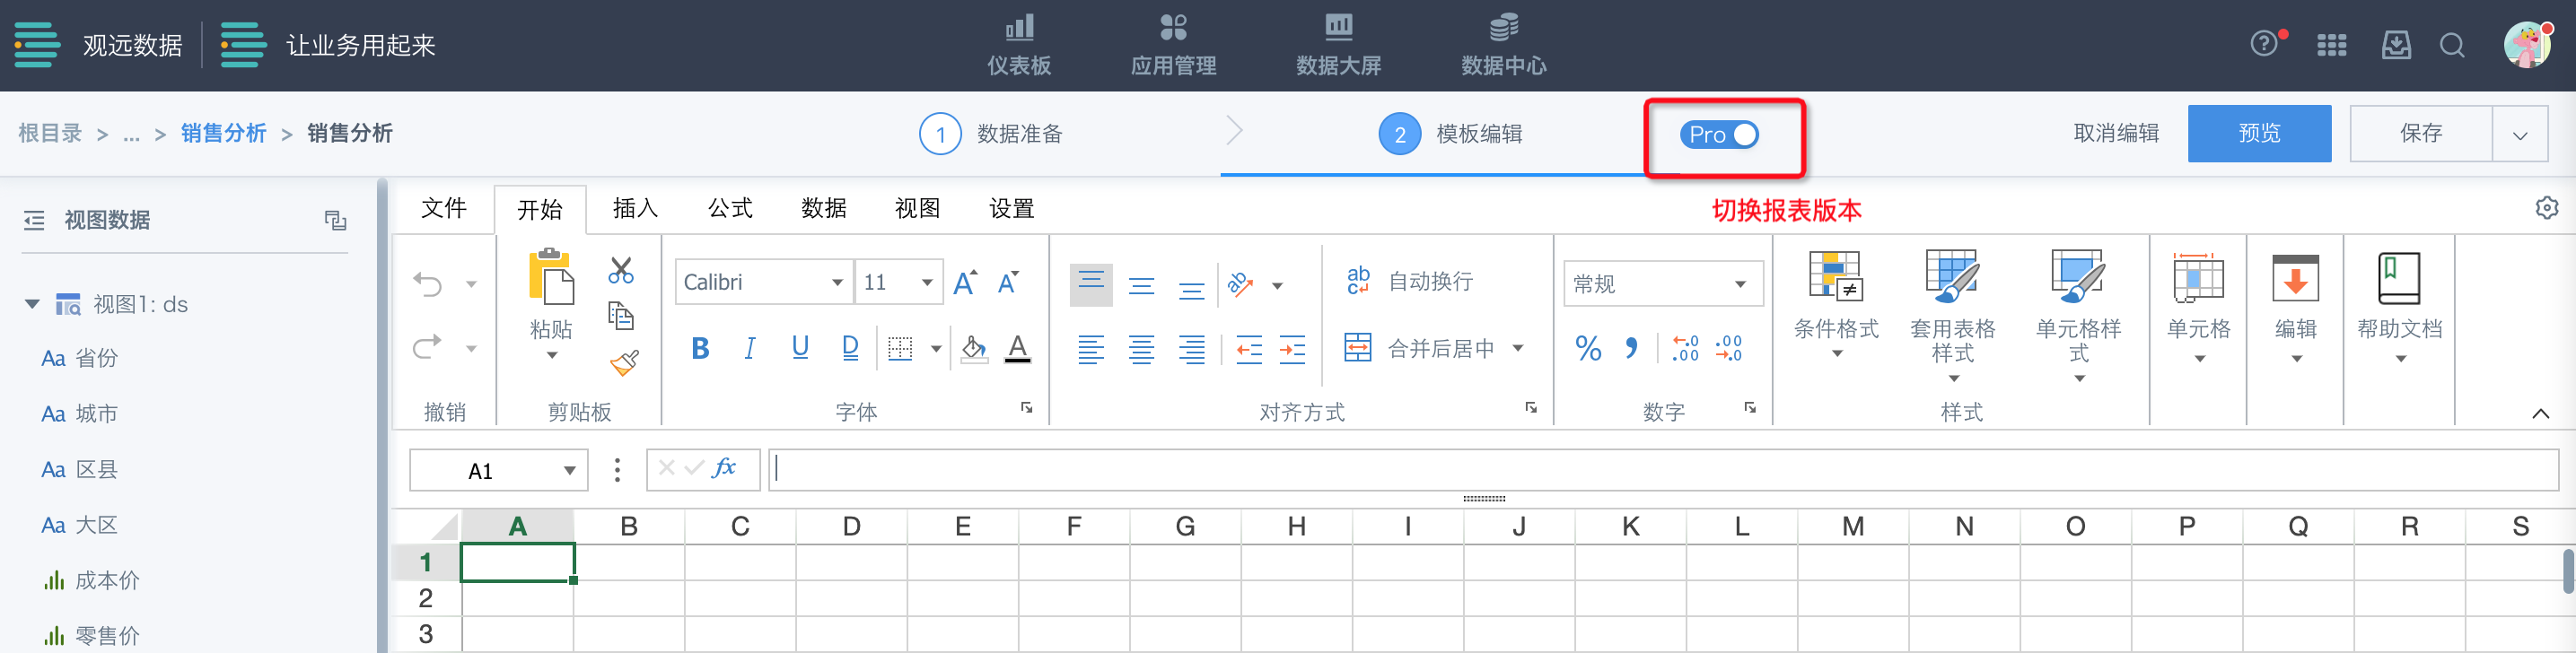Open the Calibri font family dropdown
Screen dimensions: 2576x653
point(836,283)
